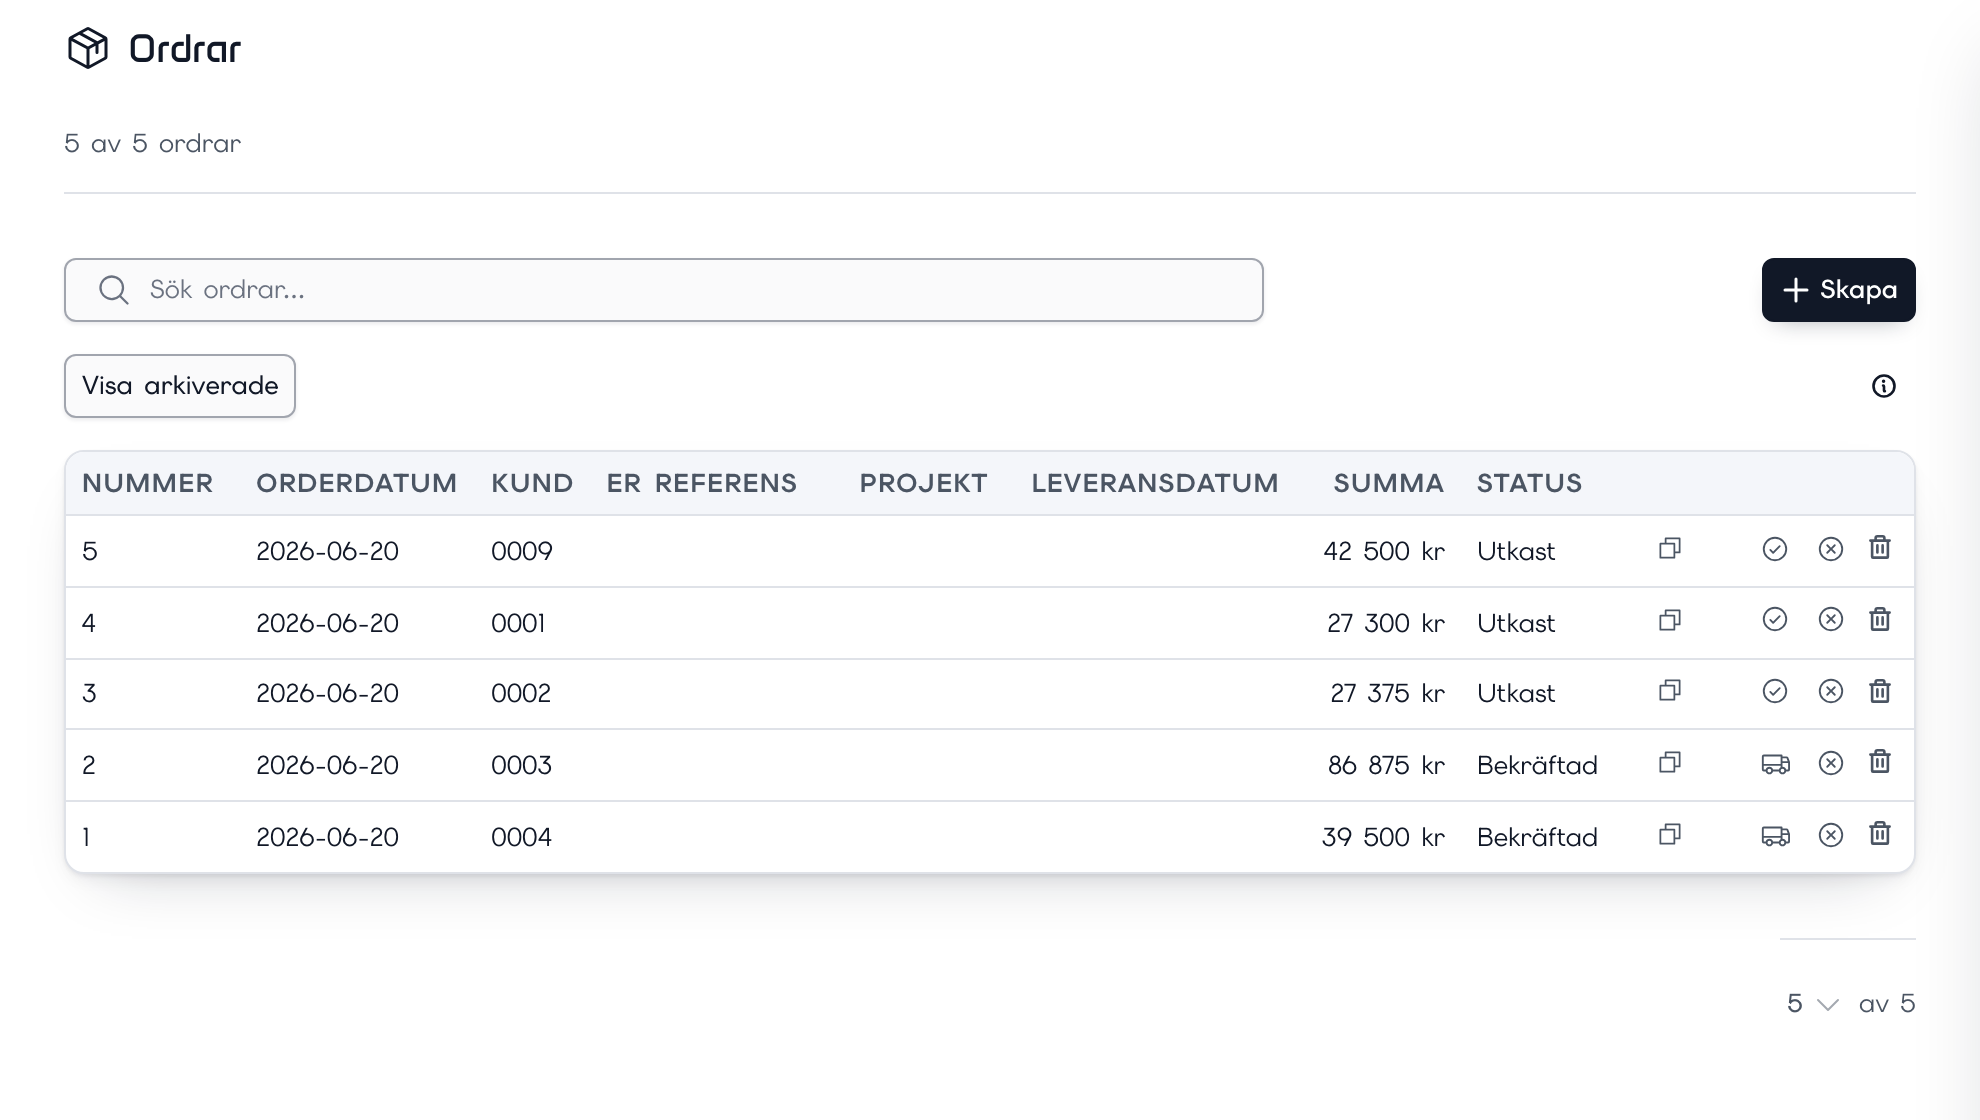Screen dimensions: 1980x1120
Task: Open the info icon above table
Action: point(1884,386)
